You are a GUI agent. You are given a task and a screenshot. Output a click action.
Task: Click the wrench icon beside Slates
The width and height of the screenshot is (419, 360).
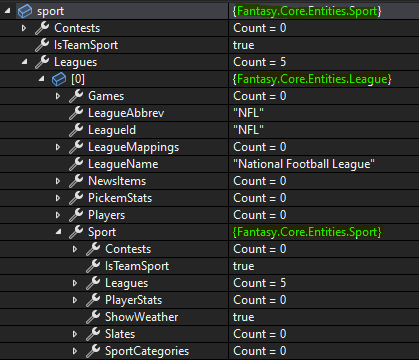[x=93, y=334]
